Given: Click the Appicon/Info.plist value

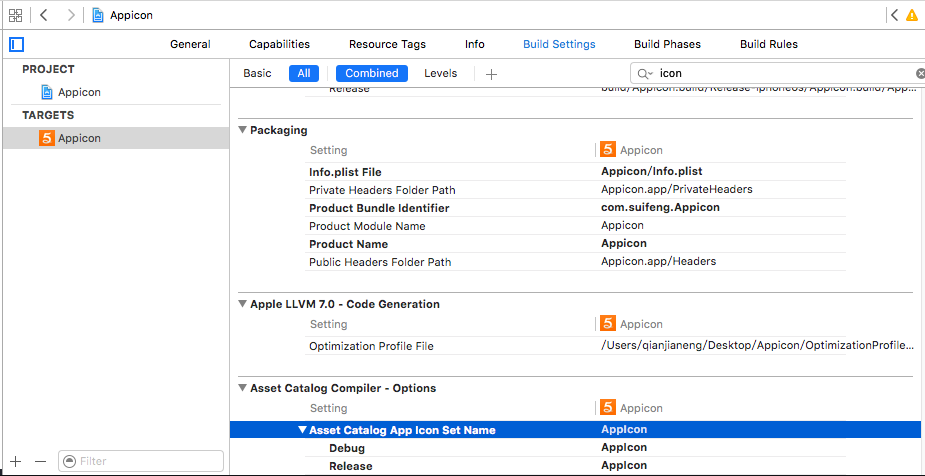Looking at the screenshot, I should click(x=651, y=171).
